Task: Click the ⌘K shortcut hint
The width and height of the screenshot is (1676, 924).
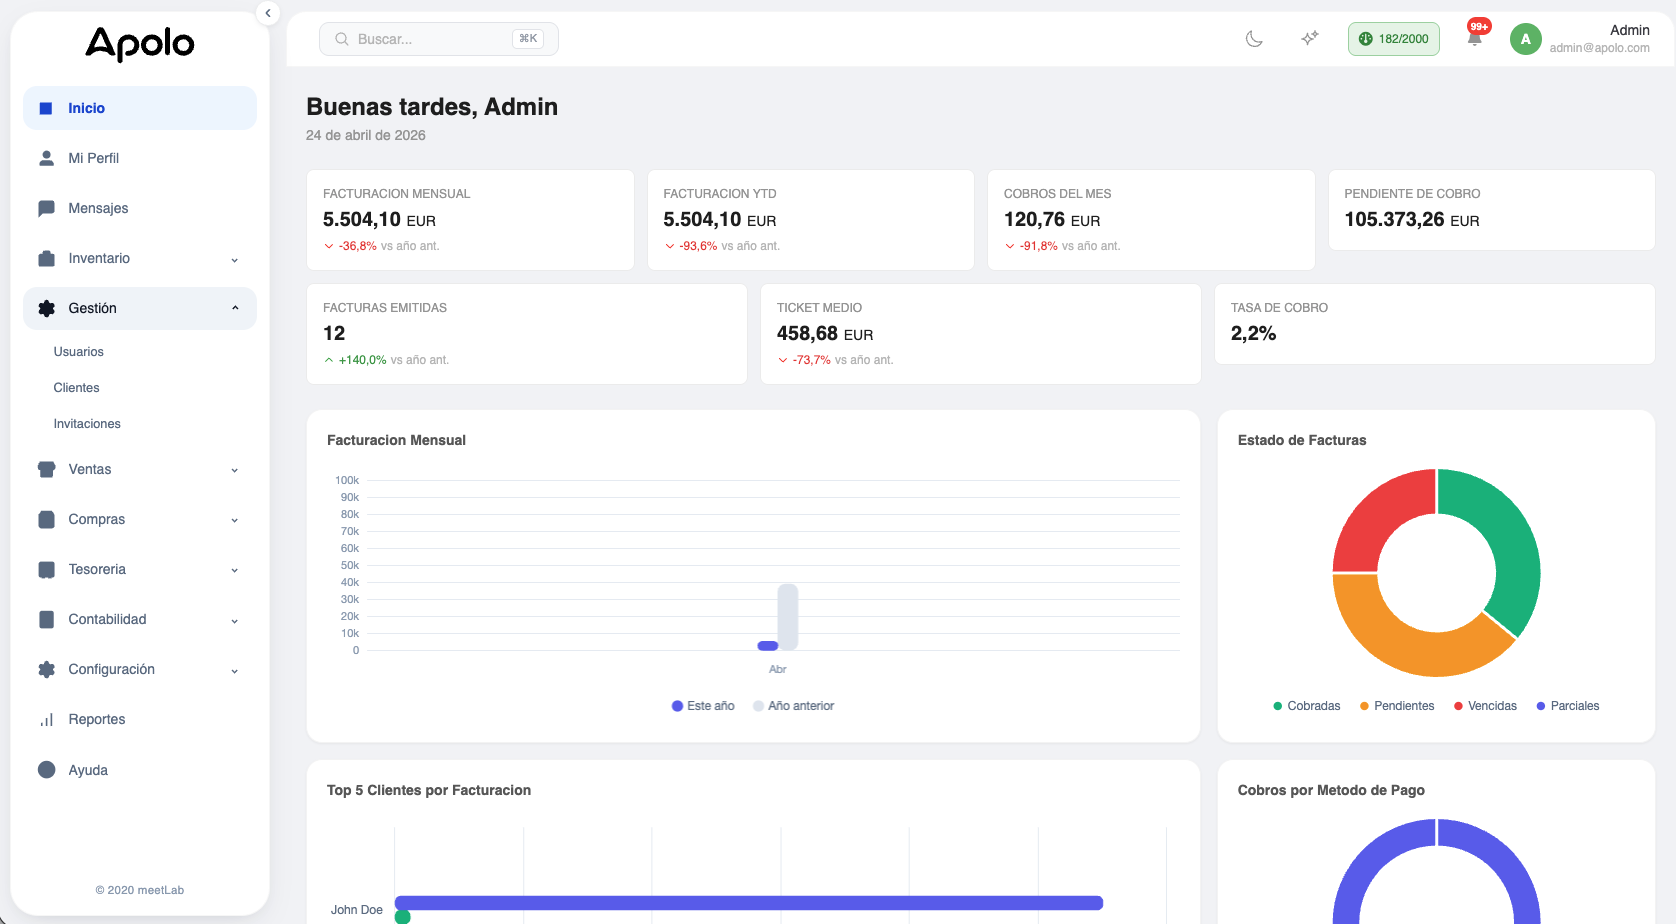Action: click(528, 39)
